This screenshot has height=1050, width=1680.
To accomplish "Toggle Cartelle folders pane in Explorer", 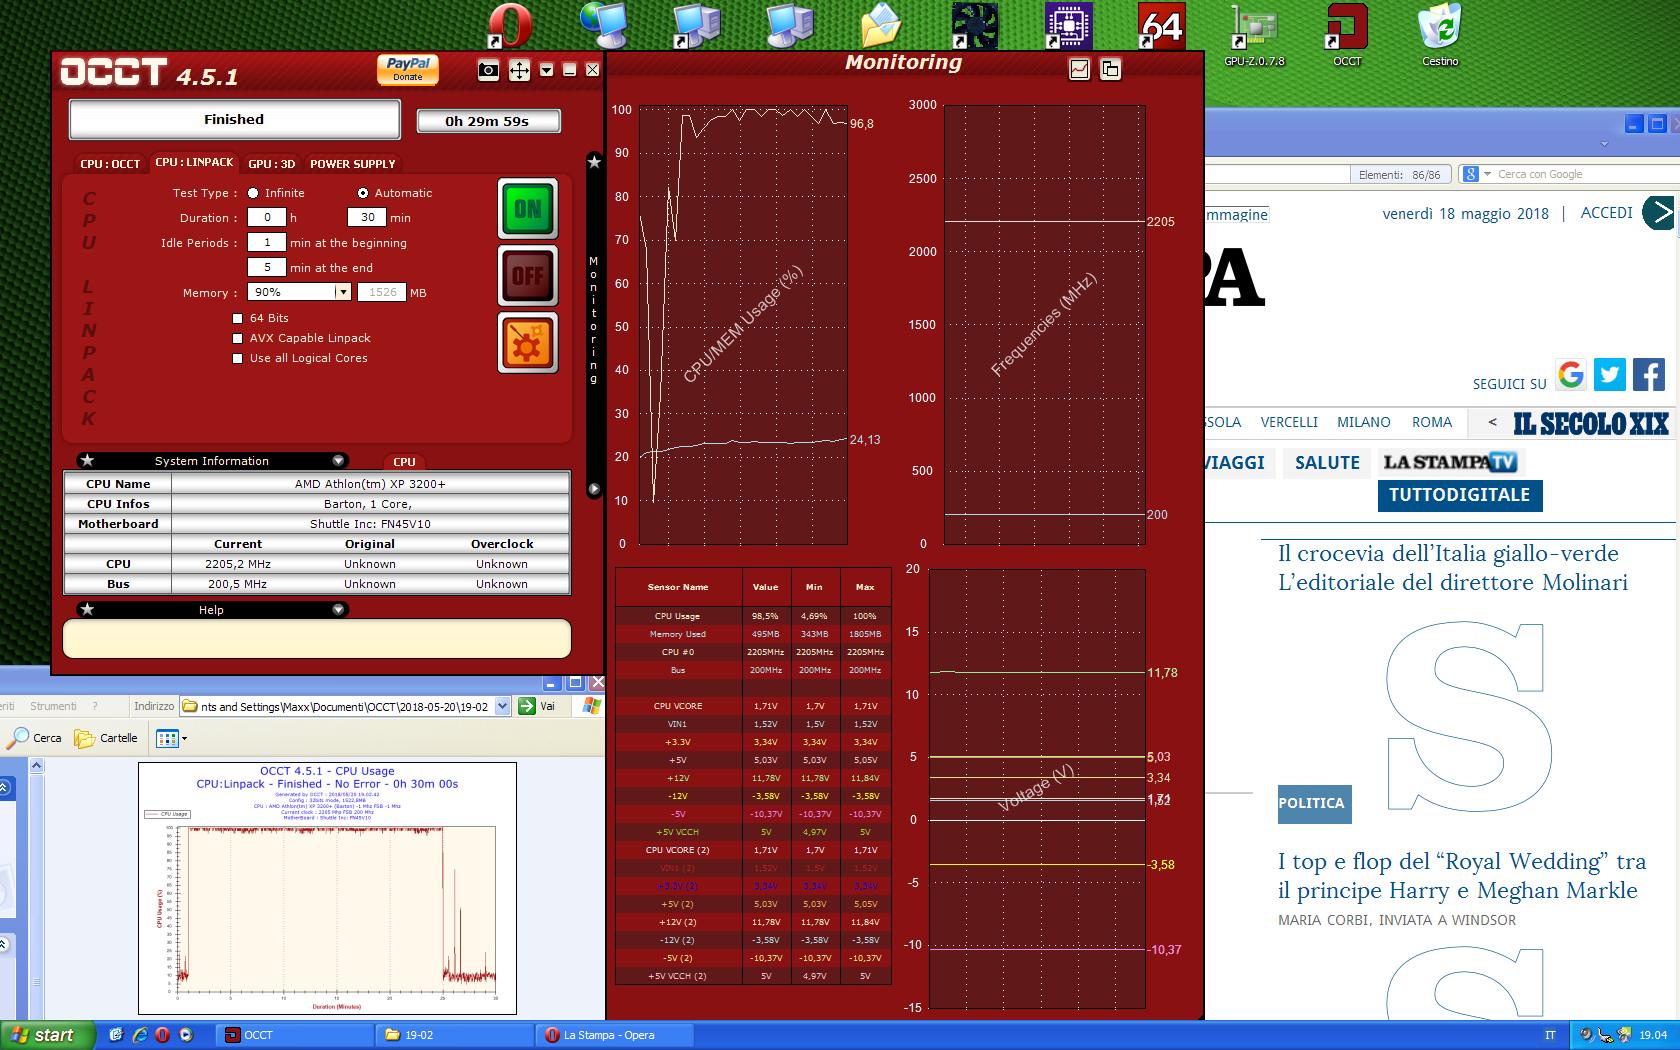I will click(x=106, y=738).
